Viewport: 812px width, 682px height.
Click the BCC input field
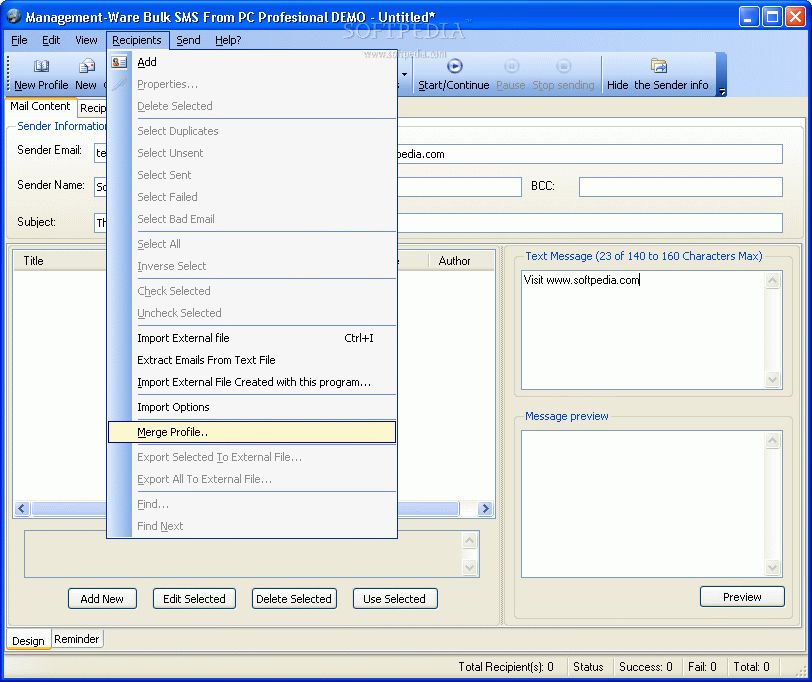coord(680,186)
